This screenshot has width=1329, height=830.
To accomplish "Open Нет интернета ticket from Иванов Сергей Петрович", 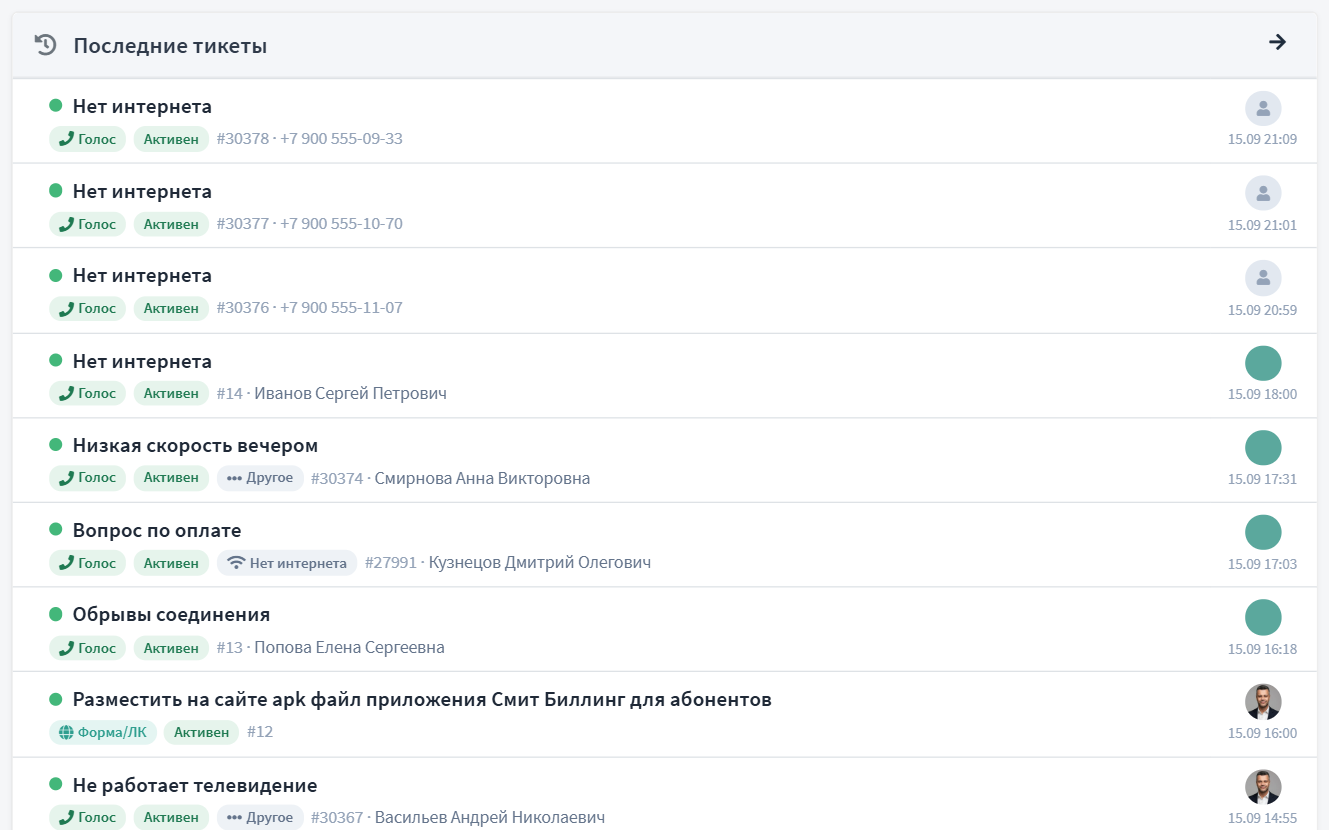I will coord(142,361).
